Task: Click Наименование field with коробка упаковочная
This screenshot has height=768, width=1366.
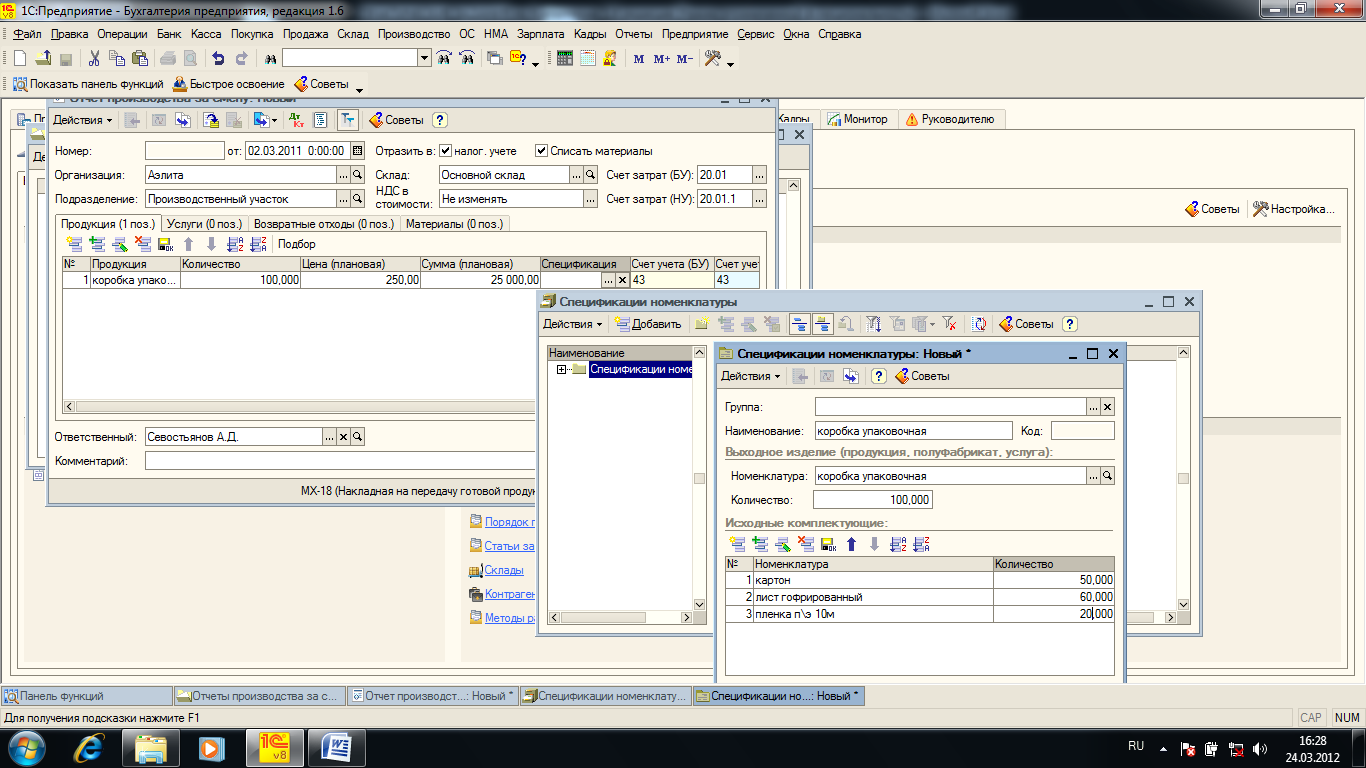Action: click(x=914, y=431)
